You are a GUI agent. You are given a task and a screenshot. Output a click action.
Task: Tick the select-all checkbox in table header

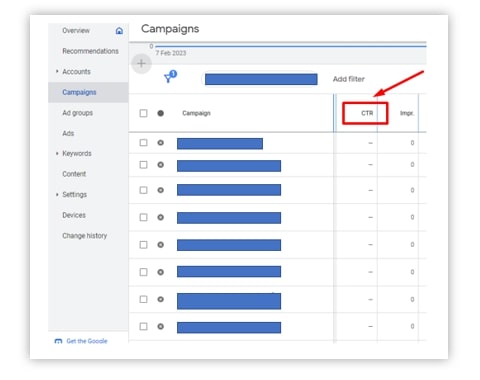point(143,113)
